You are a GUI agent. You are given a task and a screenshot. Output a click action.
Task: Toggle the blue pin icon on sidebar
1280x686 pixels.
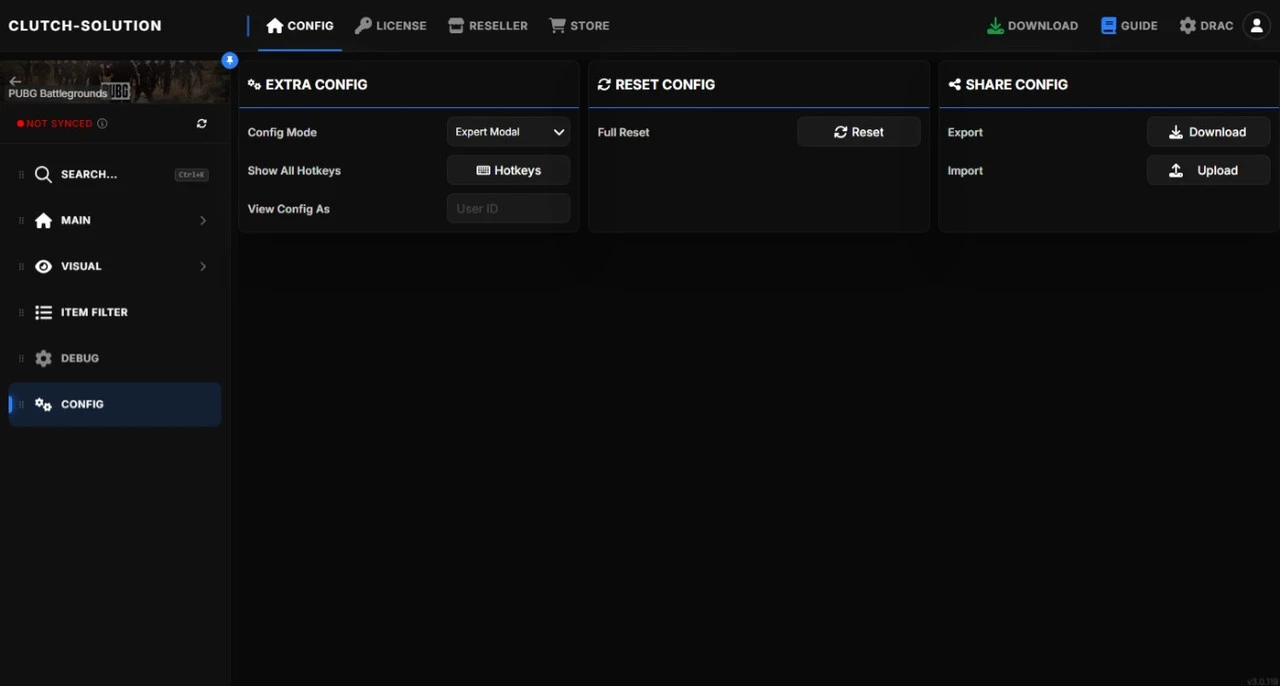[x=230, y=60]
